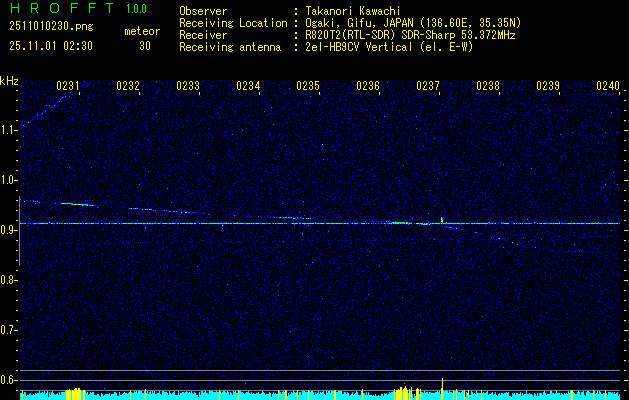Screen dimensions: 629x400
Task: Click the 0.8 frequency axis label
Action: pyautogui.click(x=9, y=280)
